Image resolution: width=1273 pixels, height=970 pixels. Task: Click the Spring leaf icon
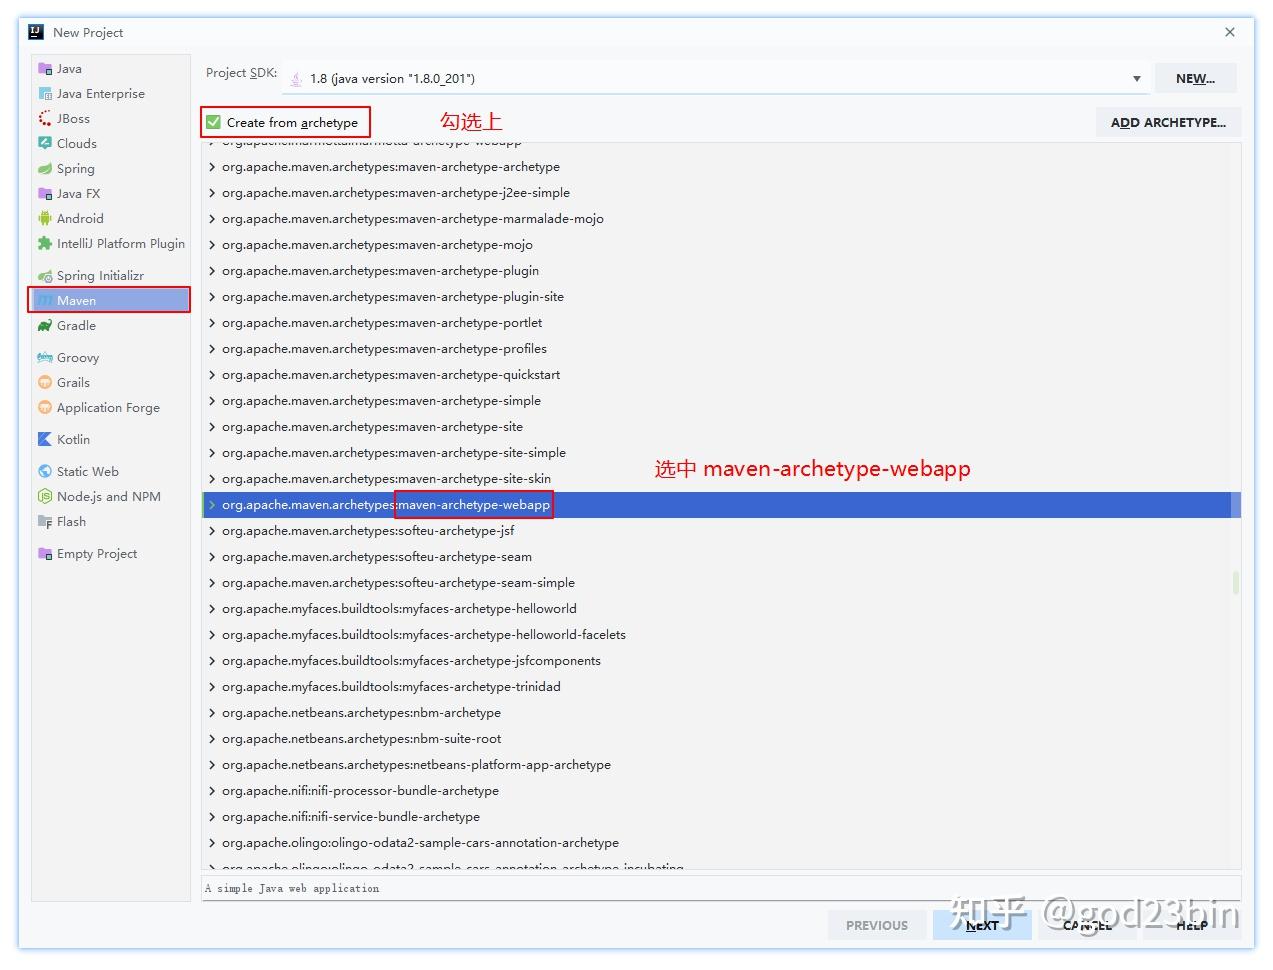pyautogui.click(x=45, y=169)
